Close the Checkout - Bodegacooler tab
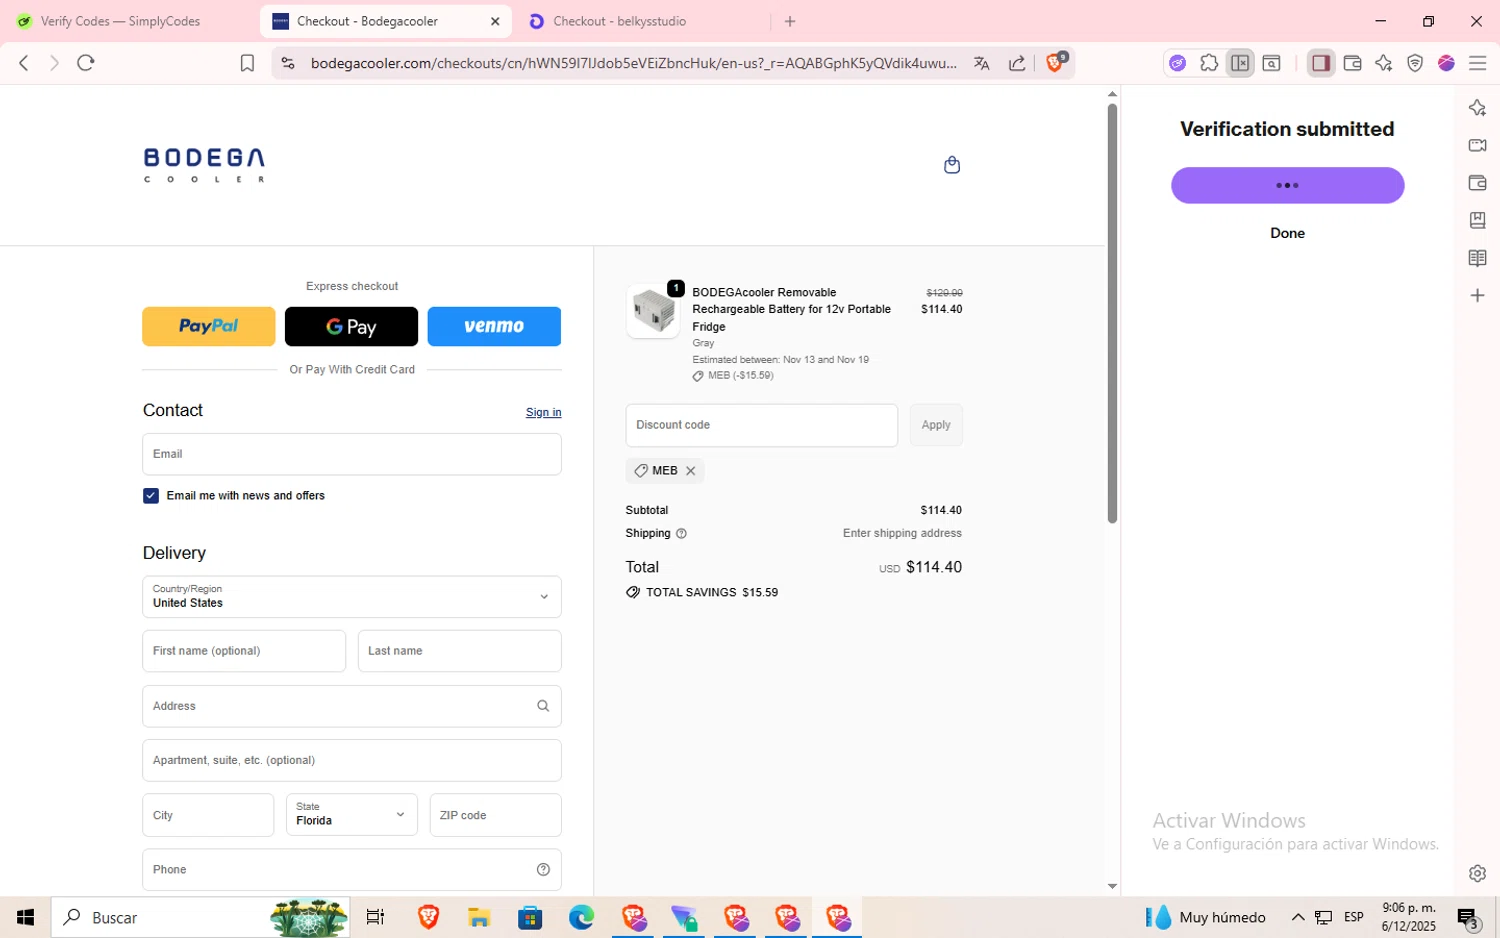 click(x=495, y=21)
